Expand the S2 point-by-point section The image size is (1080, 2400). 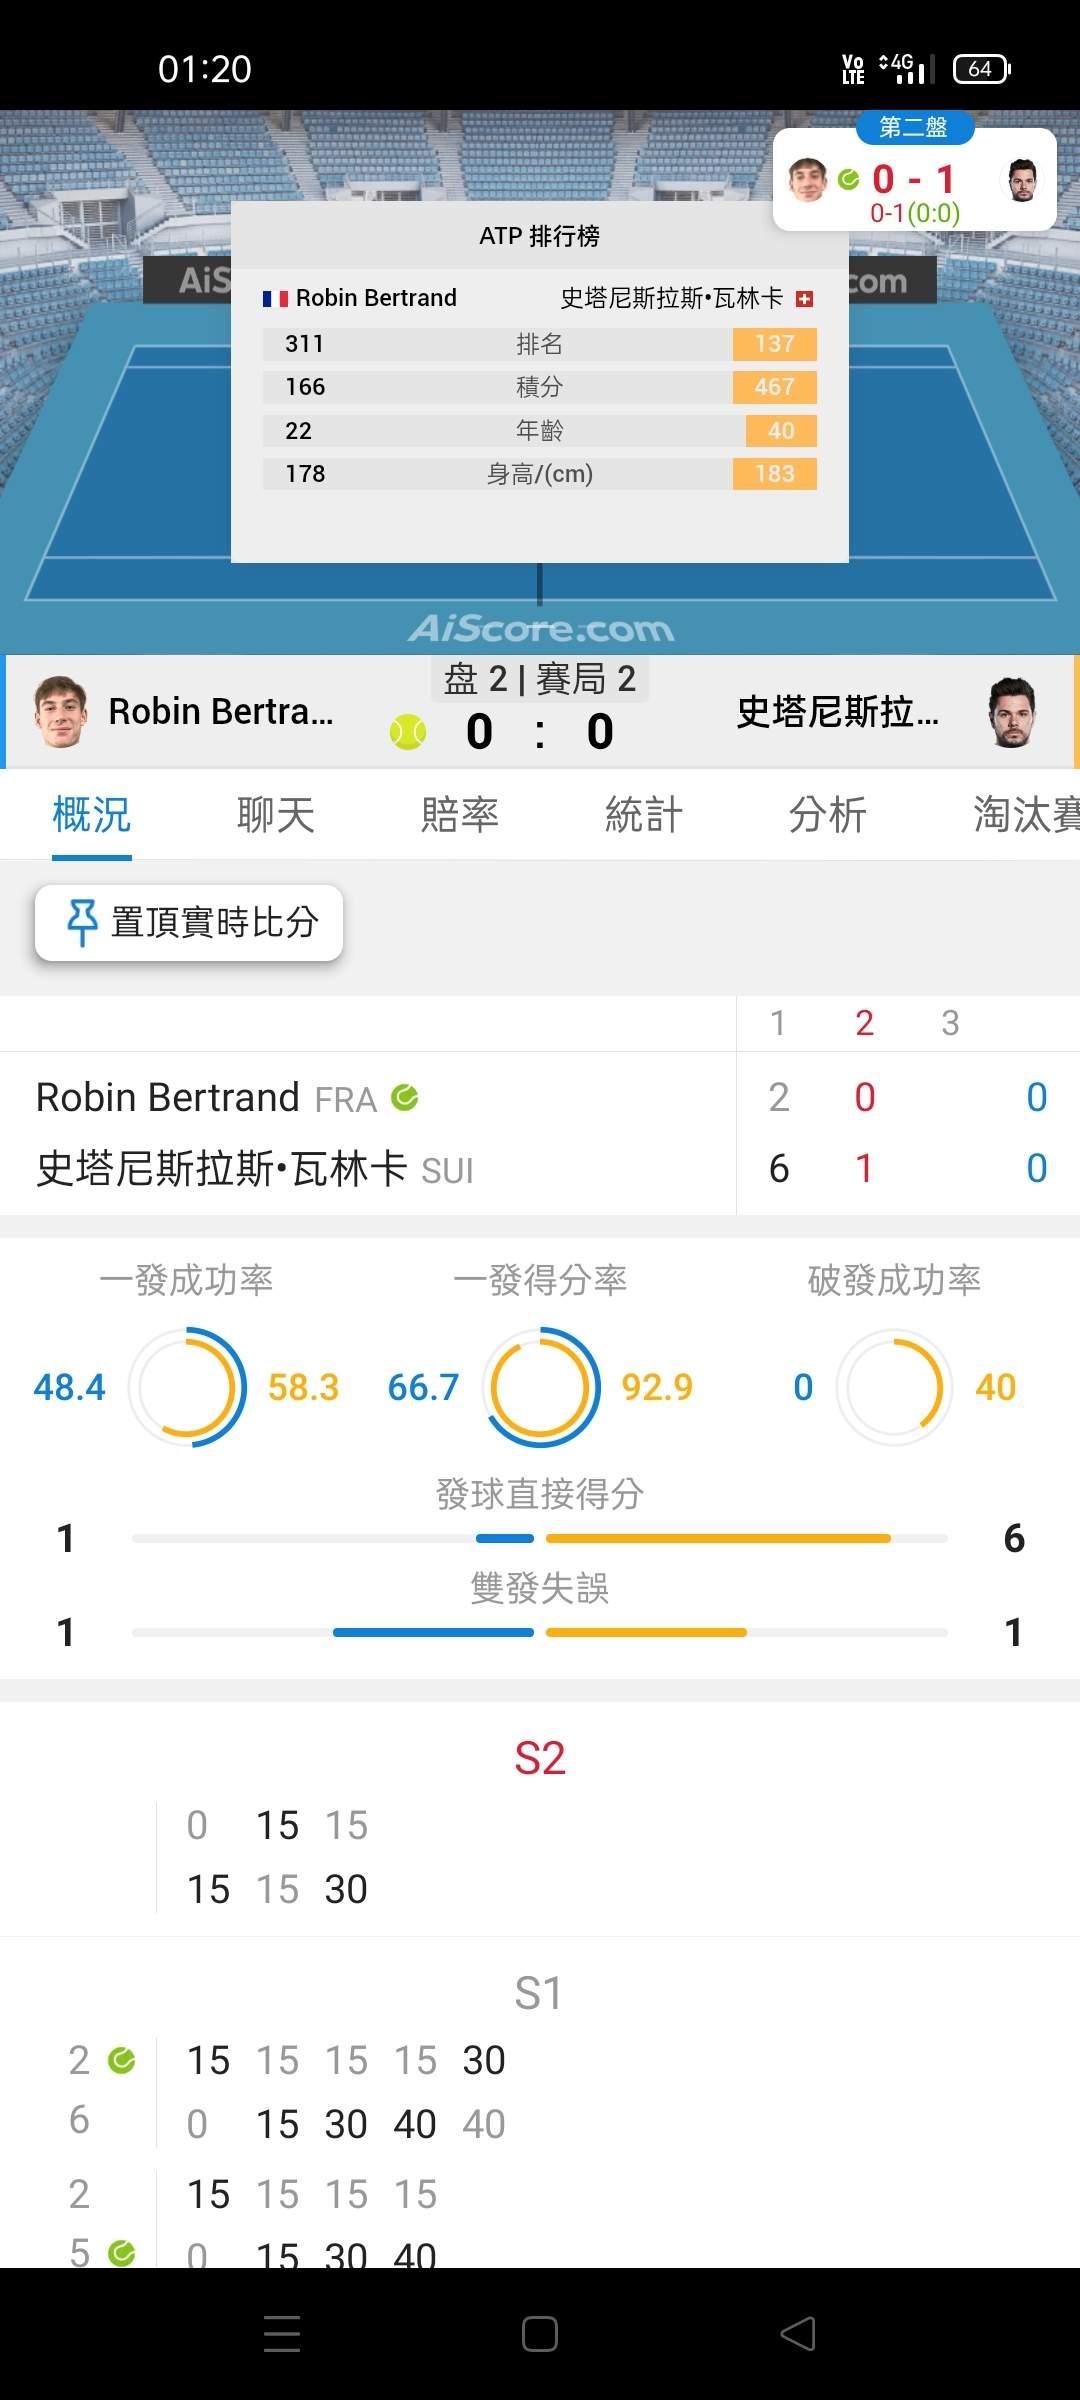540,1758
